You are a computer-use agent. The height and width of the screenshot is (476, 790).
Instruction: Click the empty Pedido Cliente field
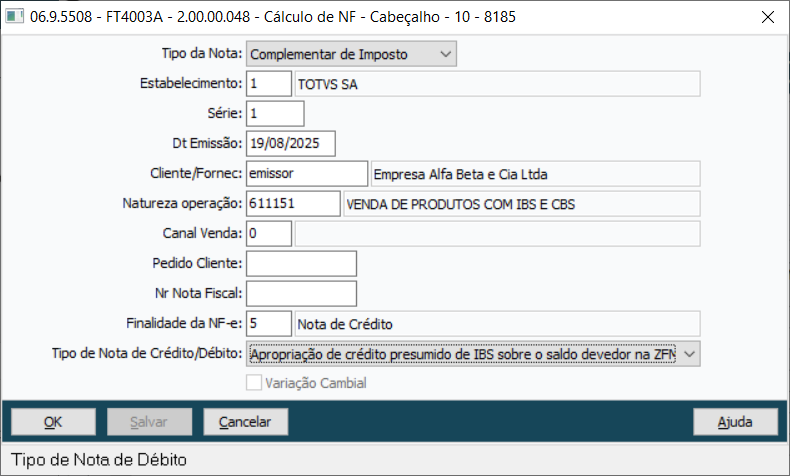pos(301,263)
